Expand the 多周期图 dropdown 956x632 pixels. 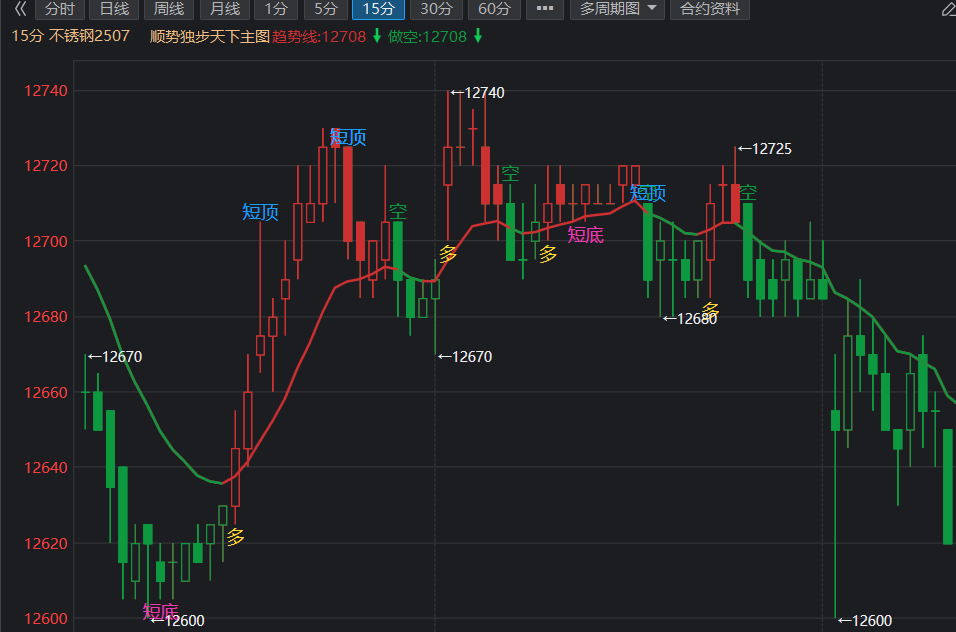point(617,9)
